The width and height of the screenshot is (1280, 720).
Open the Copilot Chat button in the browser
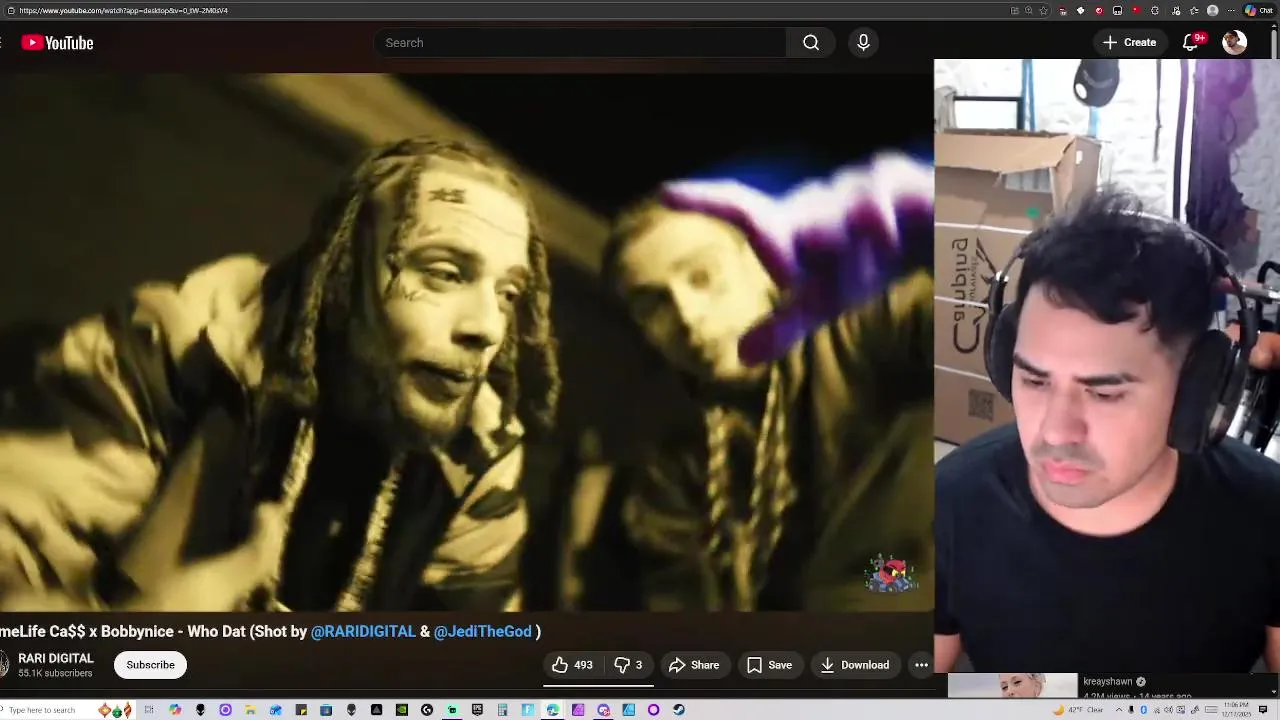[1259, 10]
